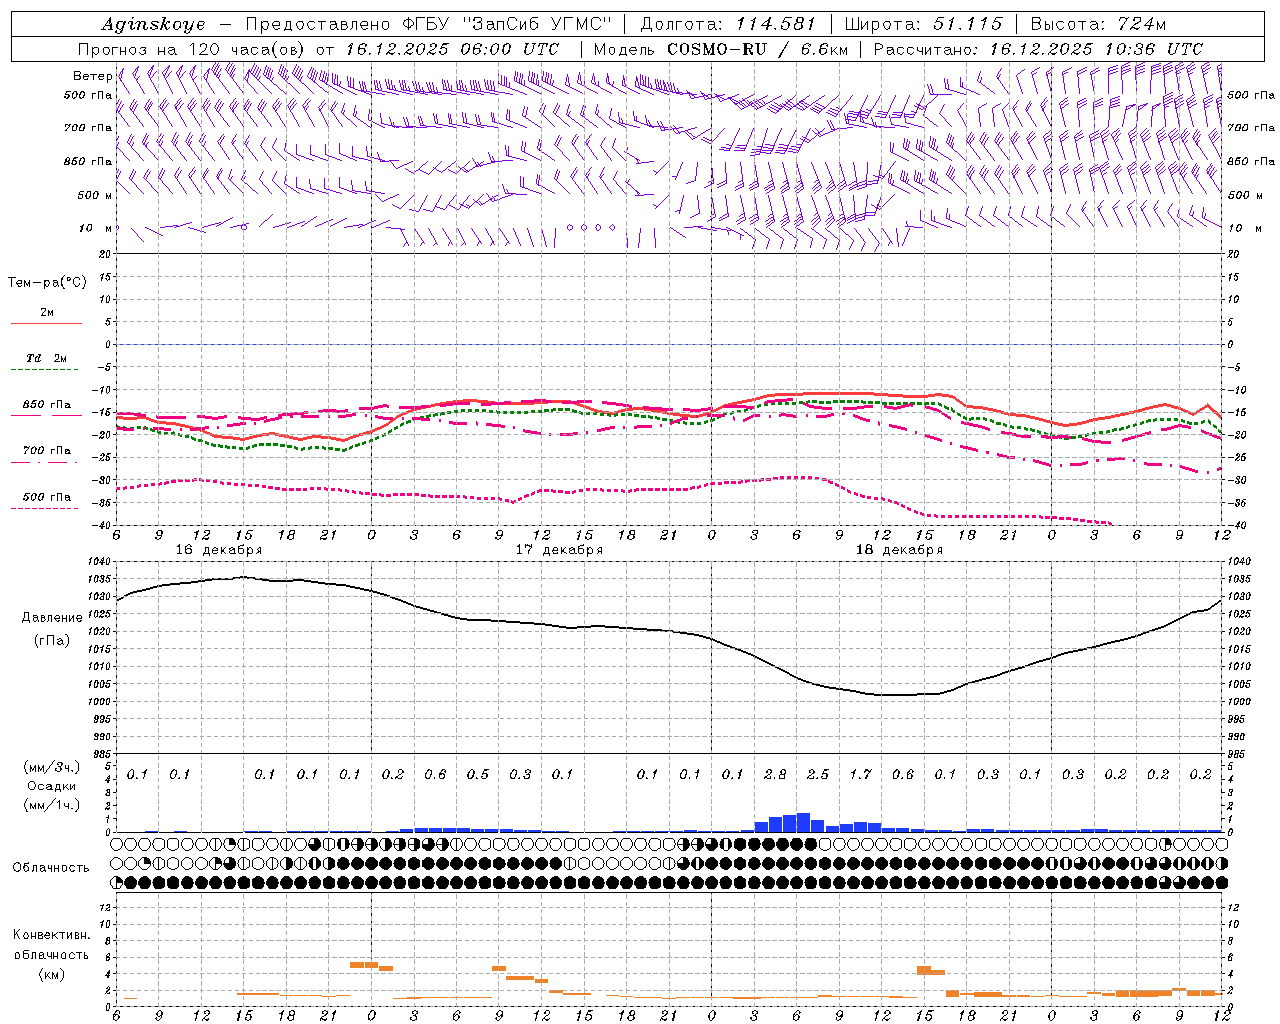Click the Облачность cloud cover label
Viewport: 1280px width, 1024px height.
click(x=51, y=868)
